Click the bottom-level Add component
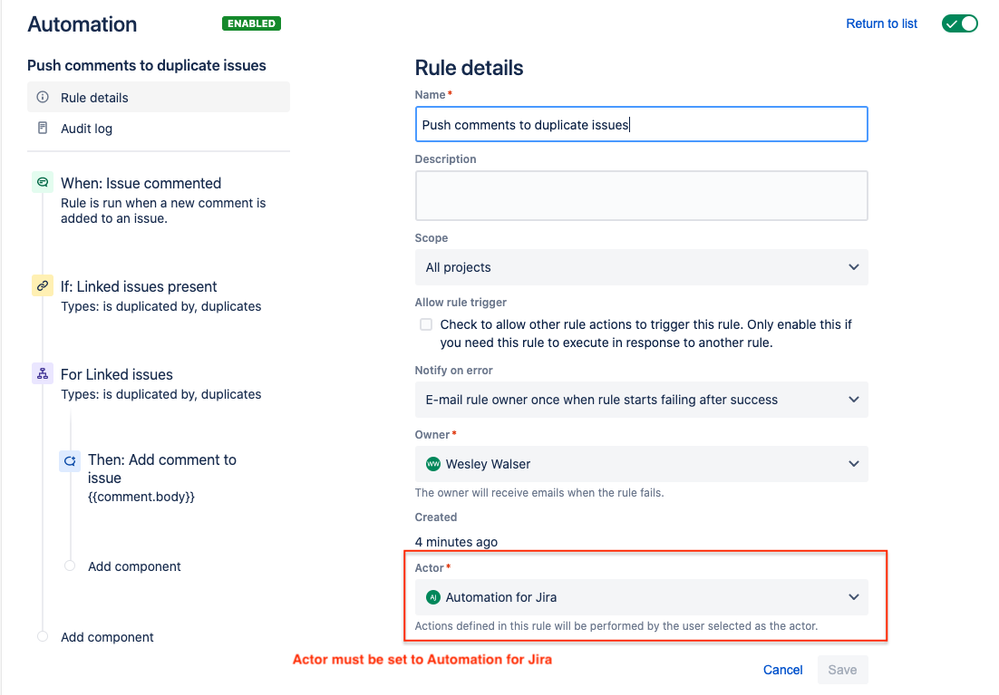Image resolution: width=999 pixels, height=695 pixels. (x=107, y=637)
